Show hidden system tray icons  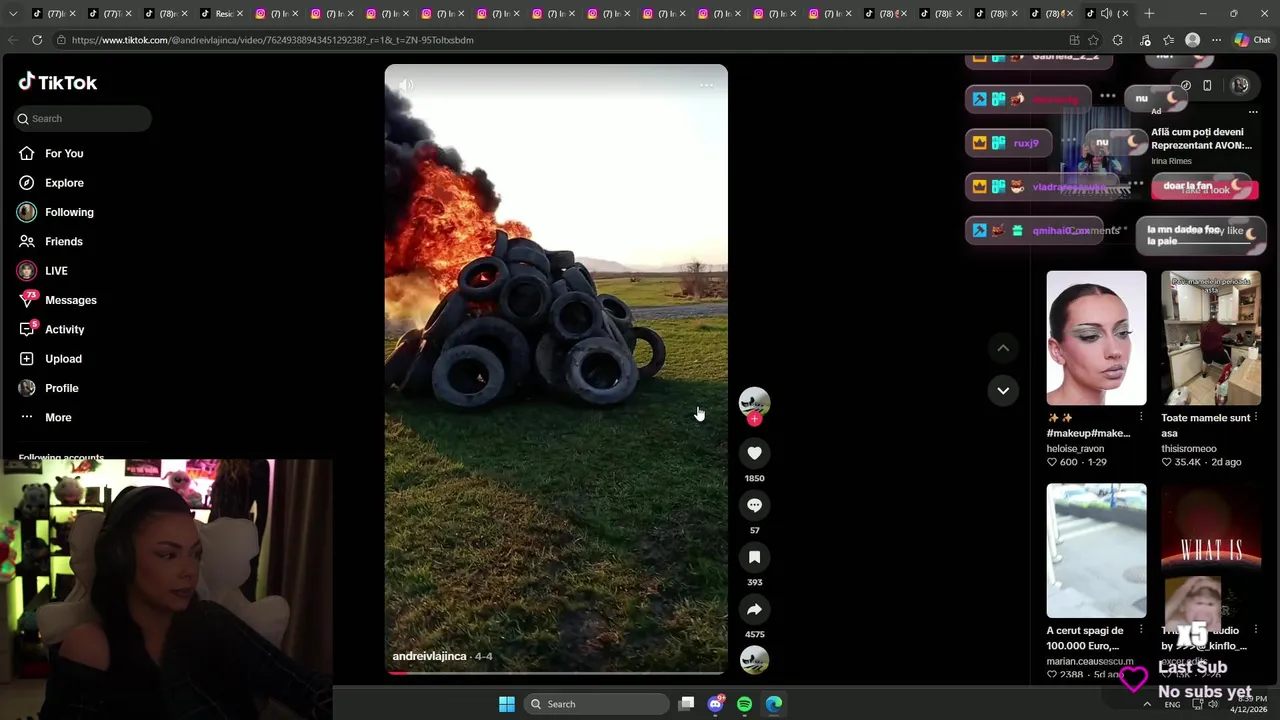click(x=1147, y=704)
